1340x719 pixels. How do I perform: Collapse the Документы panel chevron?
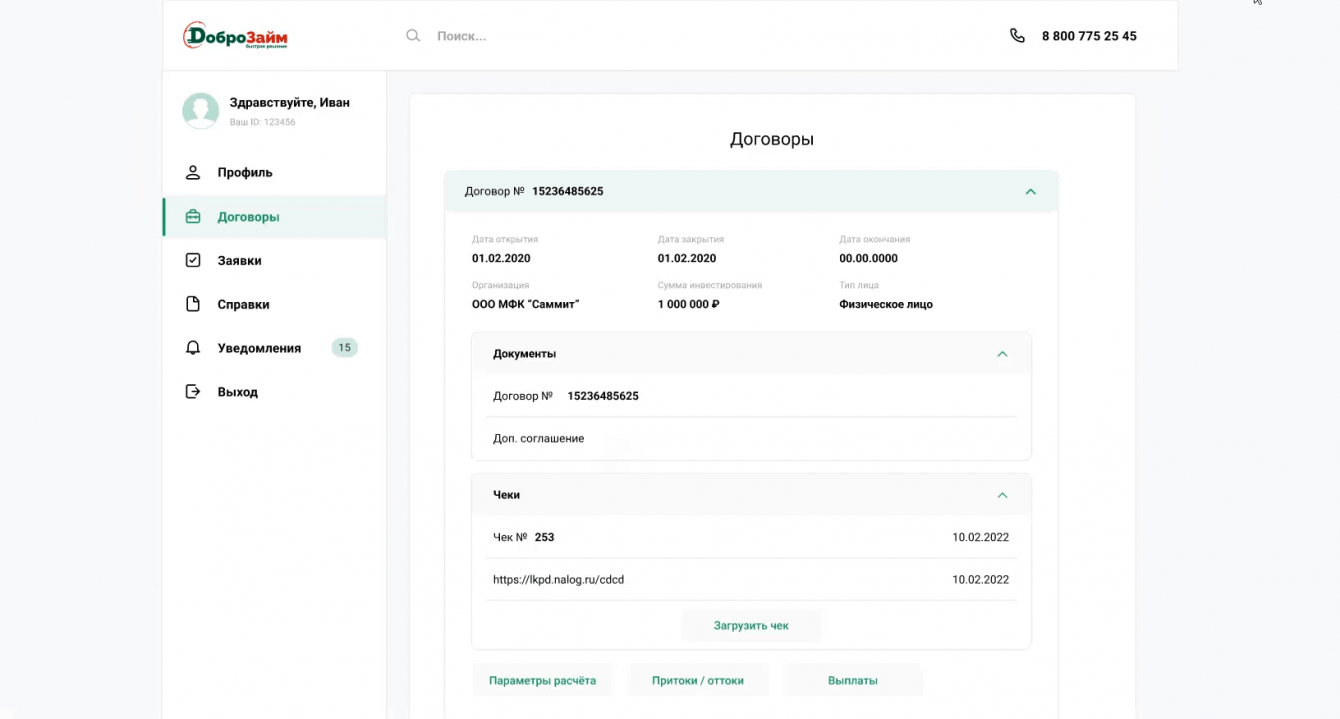click(x=1002, y=354)
